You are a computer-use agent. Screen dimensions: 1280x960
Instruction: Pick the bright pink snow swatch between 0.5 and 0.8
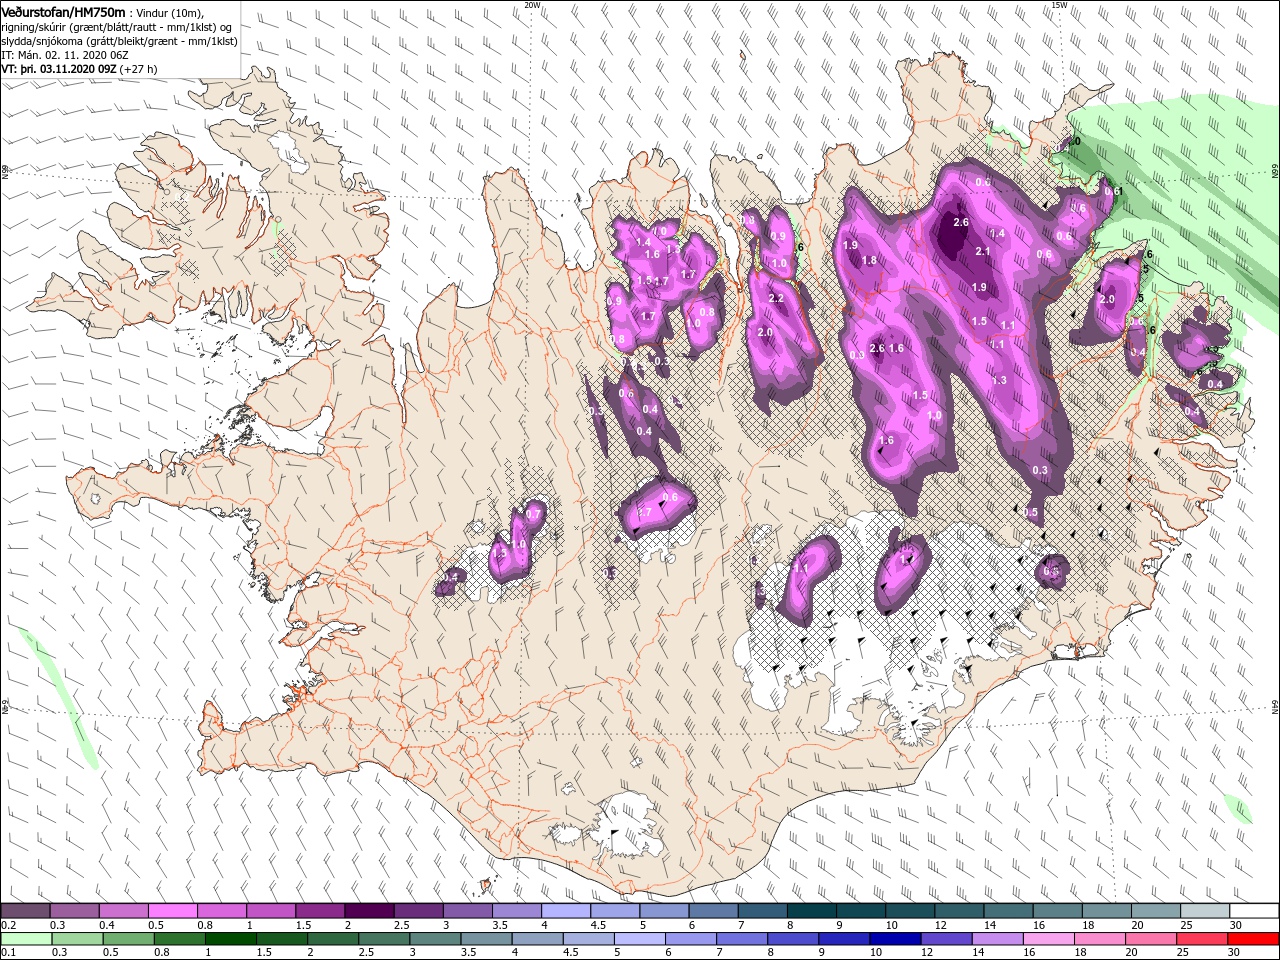click(x=172, y=911)
